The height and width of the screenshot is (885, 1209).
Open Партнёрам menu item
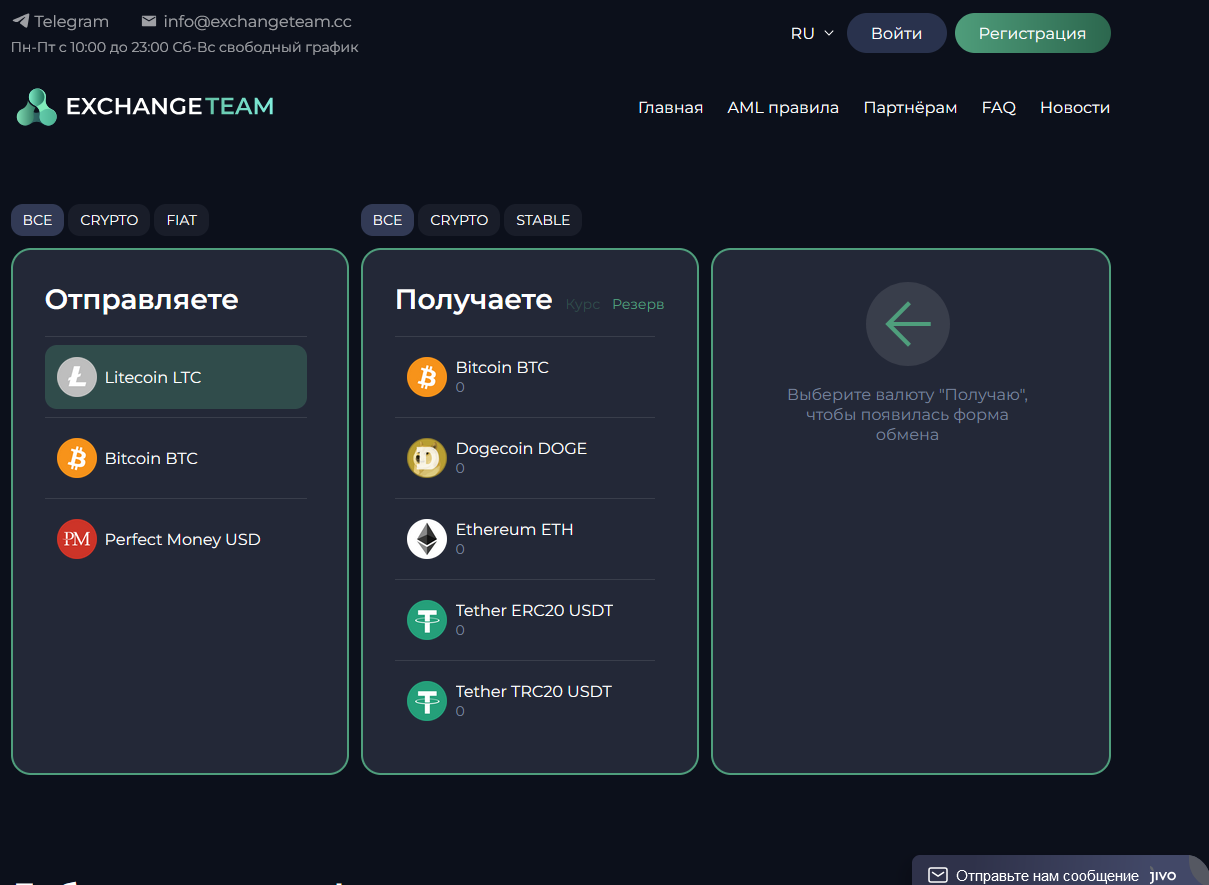[910, 108]
